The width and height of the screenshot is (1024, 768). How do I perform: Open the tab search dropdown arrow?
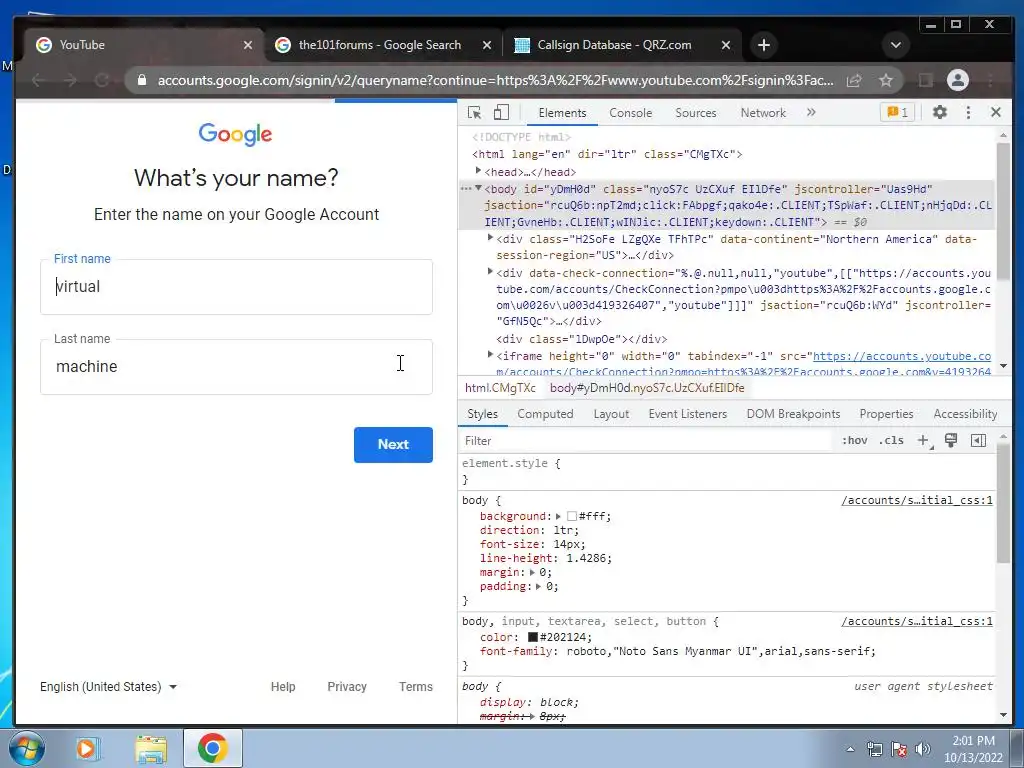(x=896, y=45)
